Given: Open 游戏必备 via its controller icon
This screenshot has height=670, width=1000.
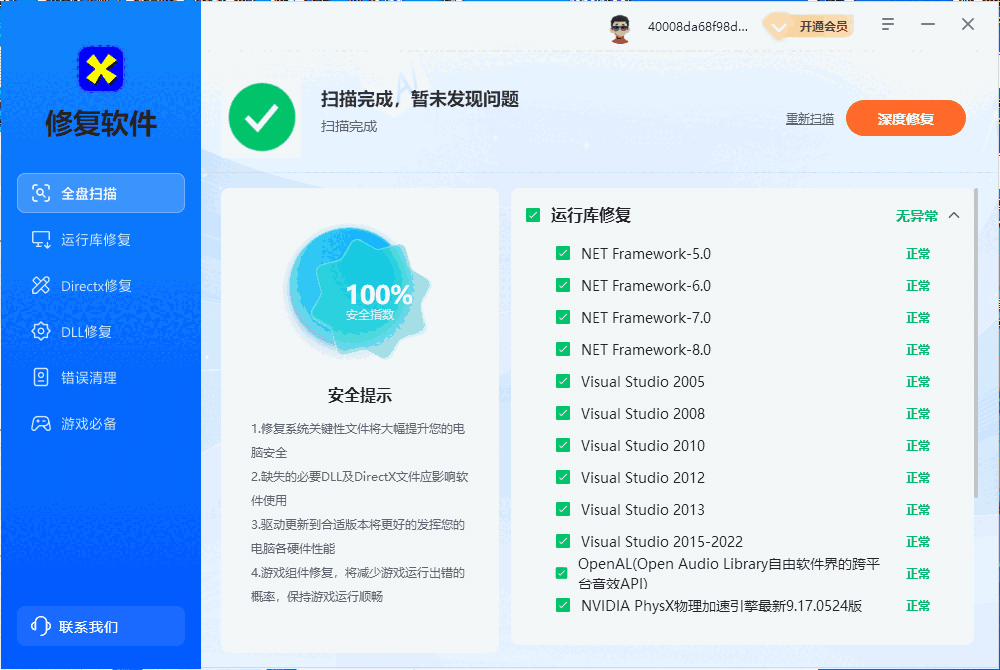Looking at the screenshot, I should [x=40, y=423].
